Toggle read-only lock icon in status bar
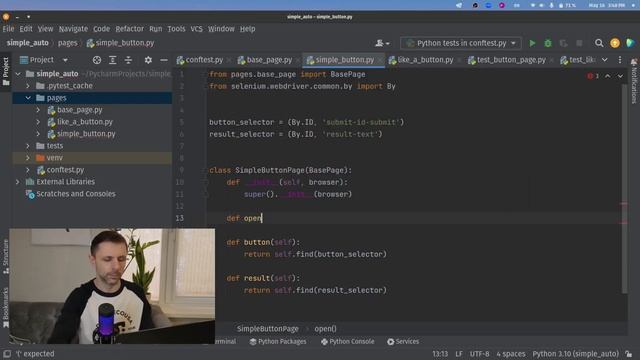 pyautogui.click(x=629, y=354)
